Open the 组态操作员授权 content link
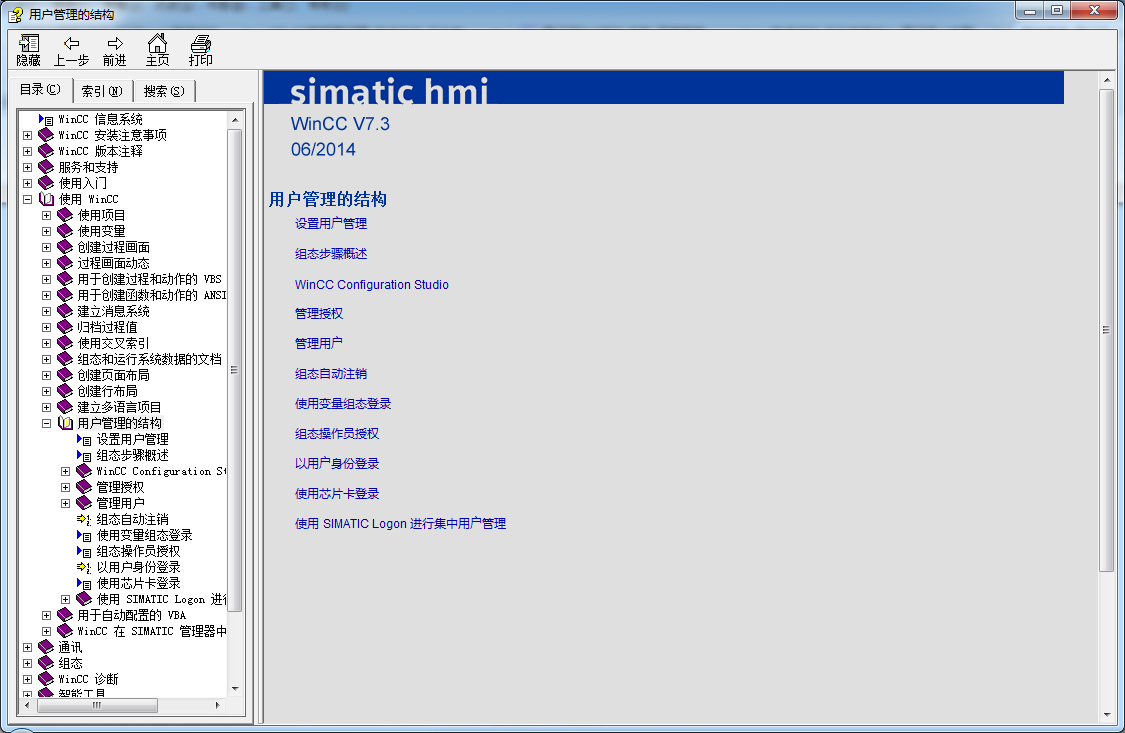The image size is (1125, 733). 336,434
